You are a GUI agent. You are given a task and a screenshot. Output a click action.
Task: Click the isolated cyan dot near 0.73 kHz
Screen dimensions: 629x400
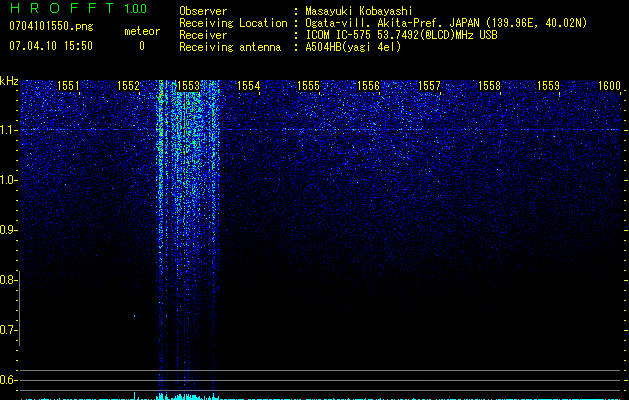point(134,316)
